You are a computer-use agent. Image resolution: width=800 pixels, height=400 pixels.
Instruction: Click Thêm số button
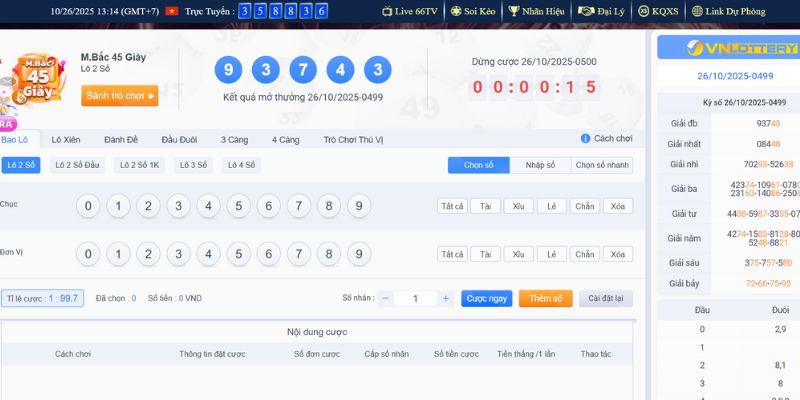545,298
